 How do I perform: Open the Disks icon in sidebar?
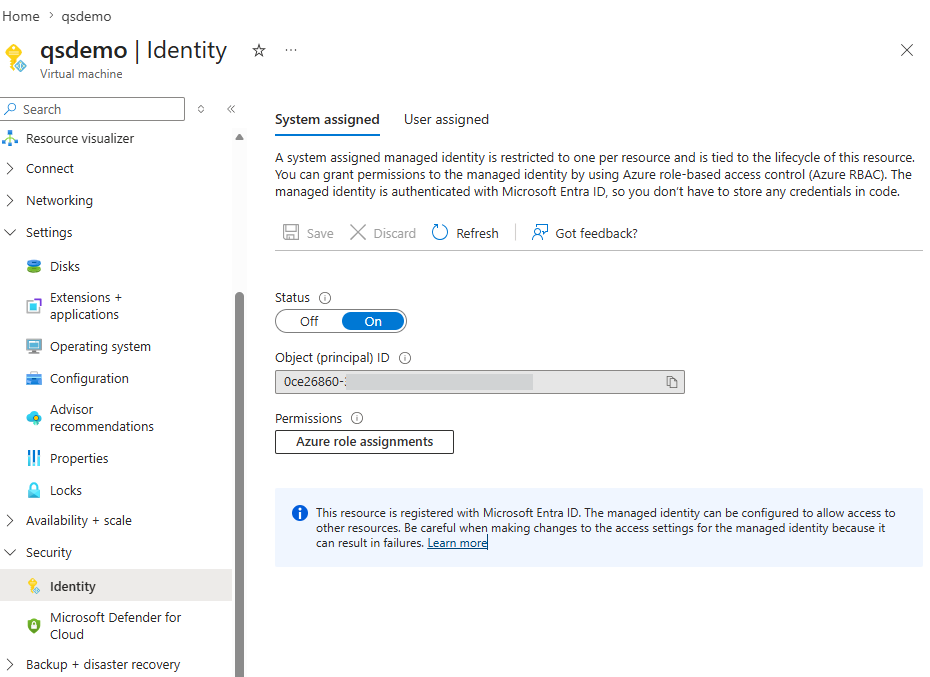34,266
